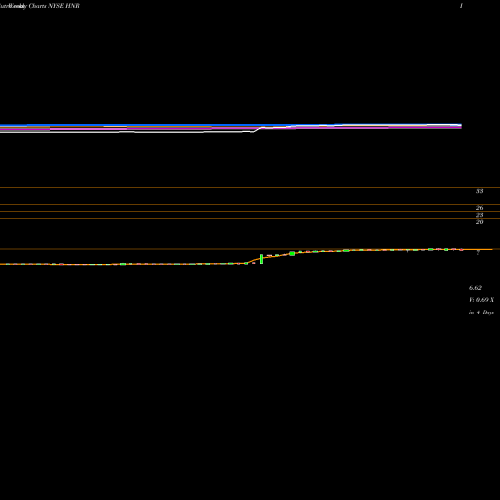The height and width of the screenshot is (500, 500).
Task: Click the large green candle after the jump
Action: point(292,254)
